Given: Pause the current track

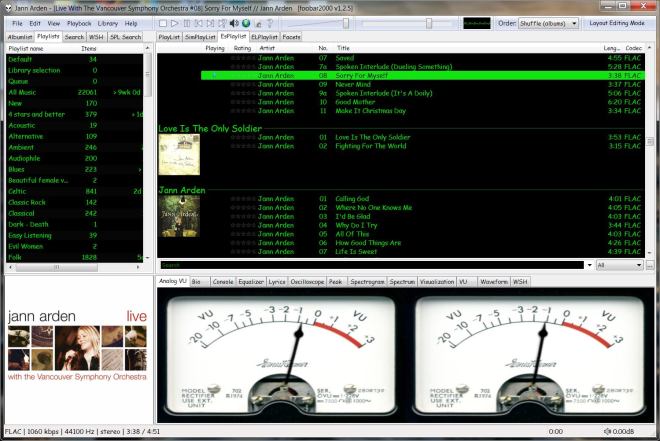Looking at the screenshot, I should pyautogui.click(x=186, y=22).
